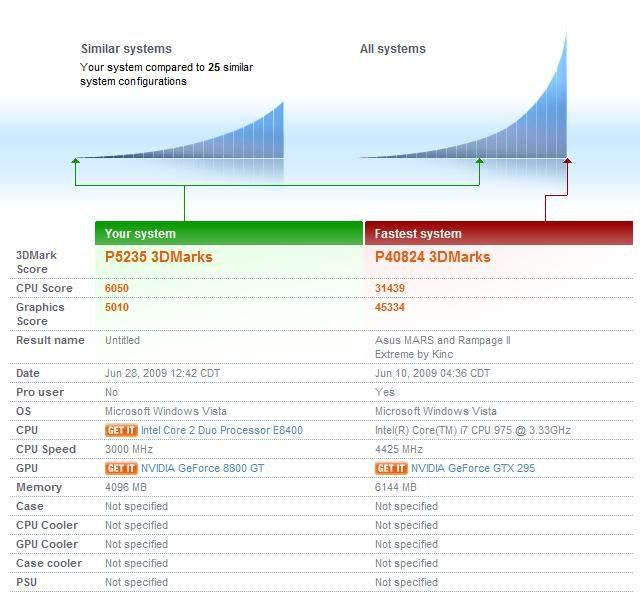Select the 25 similar configurations description
The height and width of the screenshot is (601, 640).
[167, 74]
